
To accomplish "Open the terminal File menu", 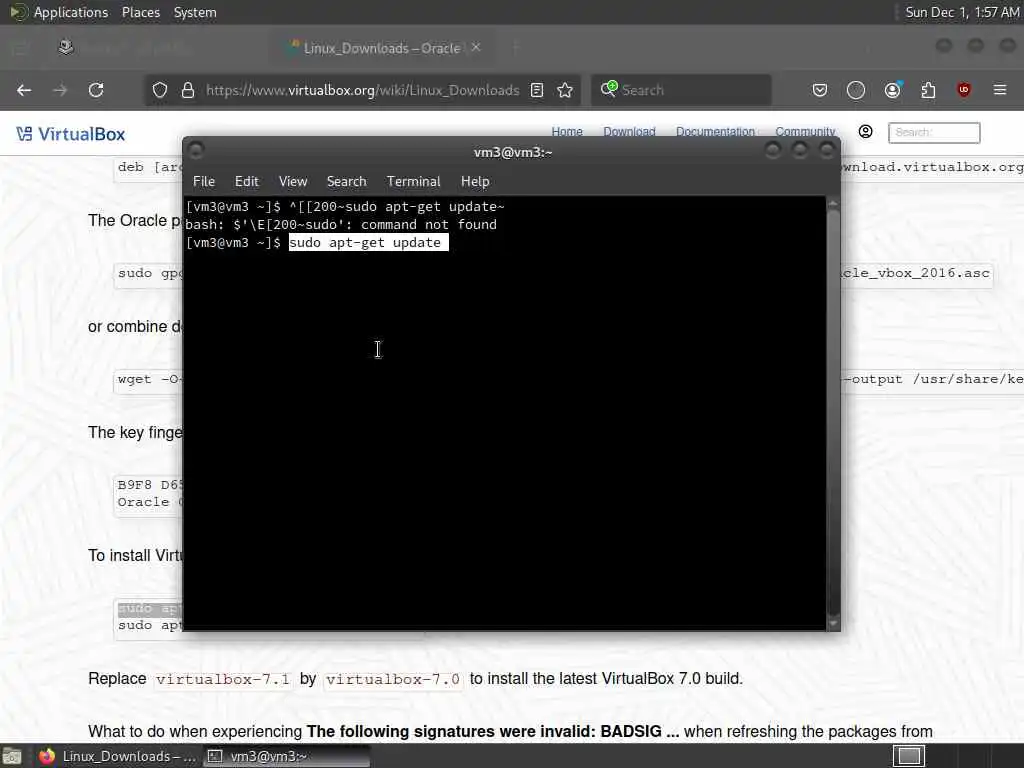I will pyautogui.click(x=204, y=182).
